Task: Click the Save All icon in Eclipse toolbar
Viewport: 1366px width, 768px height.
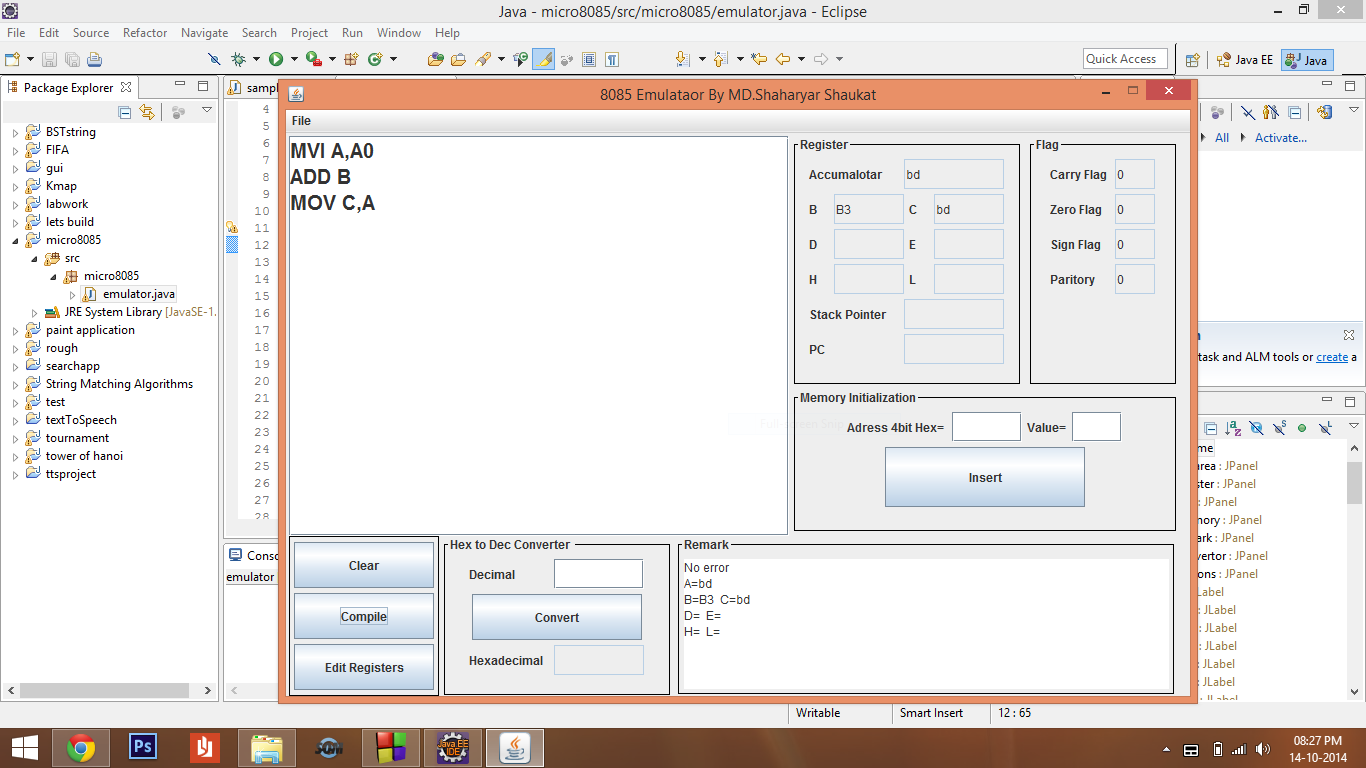Action: pyautogui.click(x=71, y=59)
